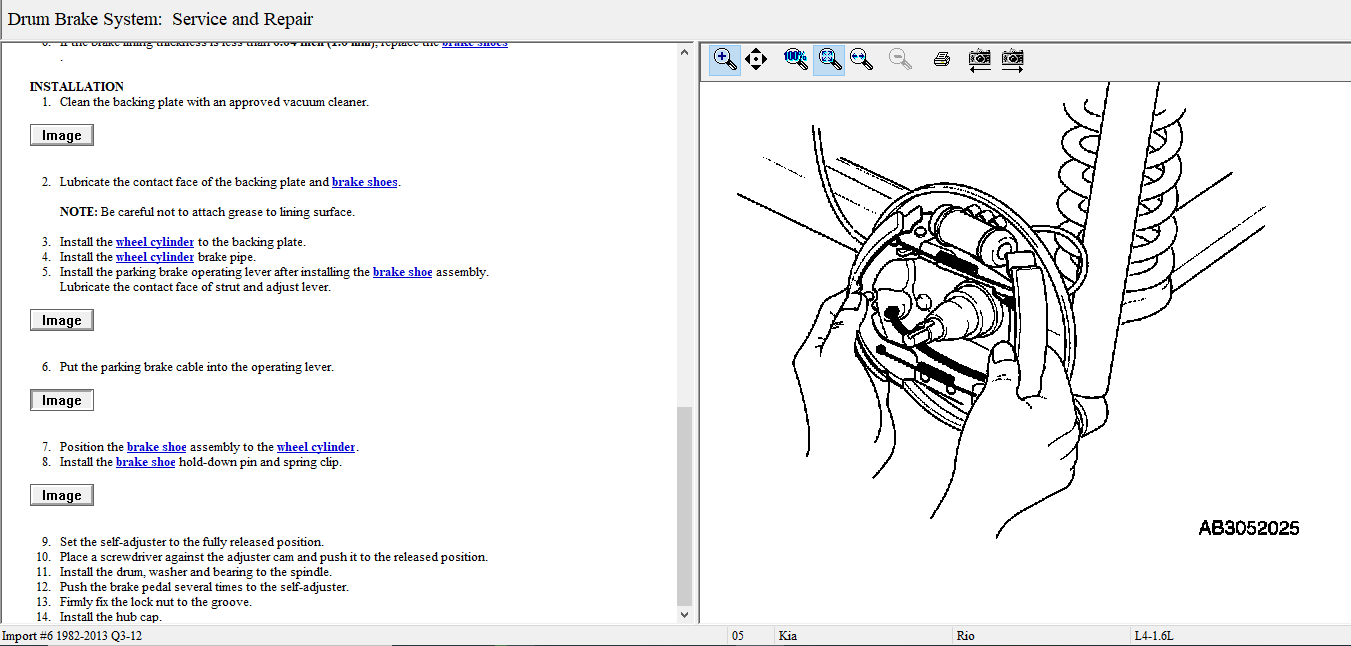Print the diagram with the printer icon
Viewport: 1351px width, 646px height.
click(x=941, y=59)
